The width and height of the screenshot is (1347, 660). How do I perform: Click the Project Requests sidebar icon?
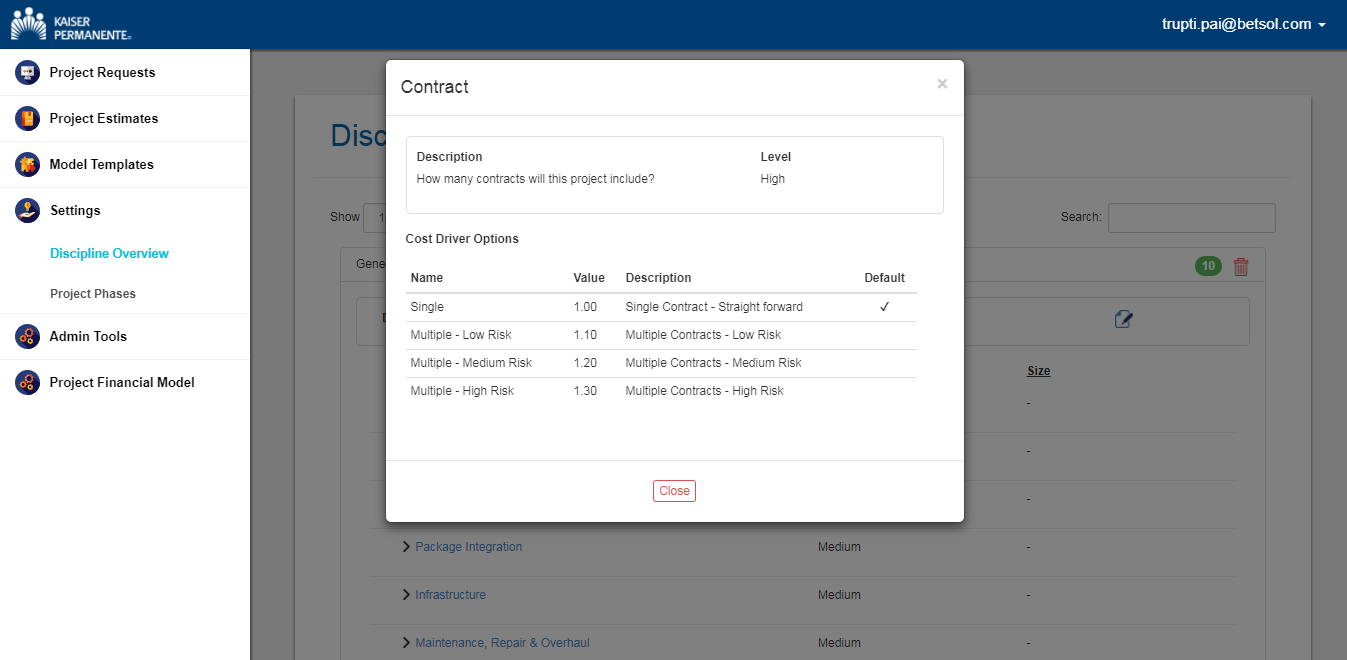[x=27, y=73]
